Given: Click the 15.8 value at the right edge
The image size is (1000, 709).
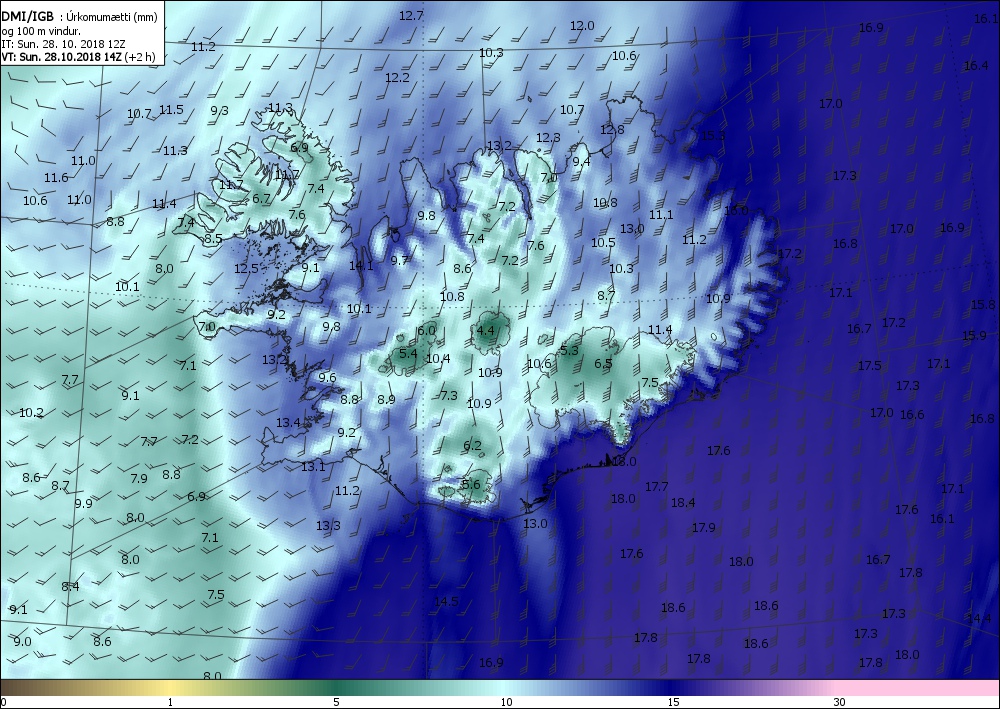Looking at the screenshot, I should point(983,305).
